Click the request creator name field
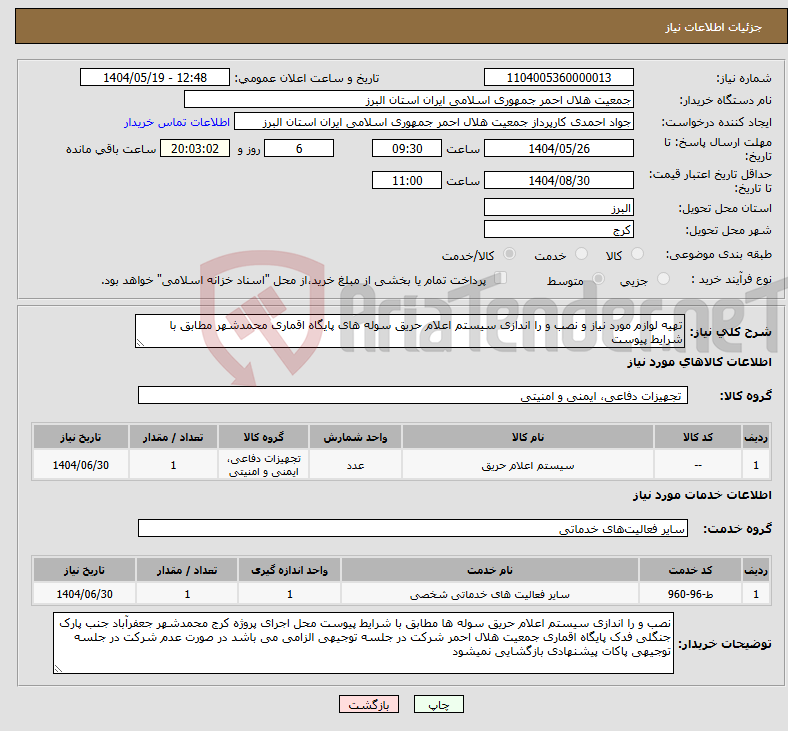 point(434,122)
